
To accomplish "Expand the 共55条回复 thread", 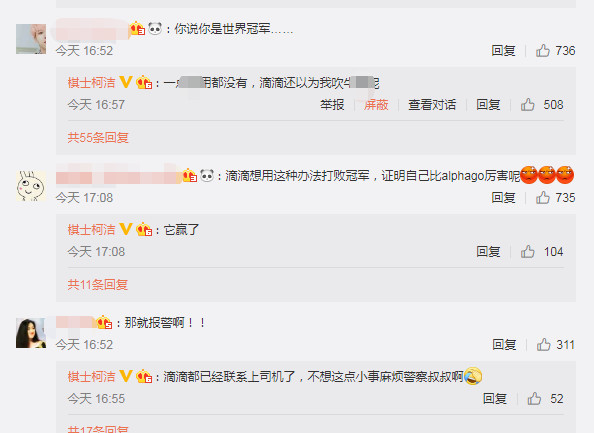I will coord(98,138).
